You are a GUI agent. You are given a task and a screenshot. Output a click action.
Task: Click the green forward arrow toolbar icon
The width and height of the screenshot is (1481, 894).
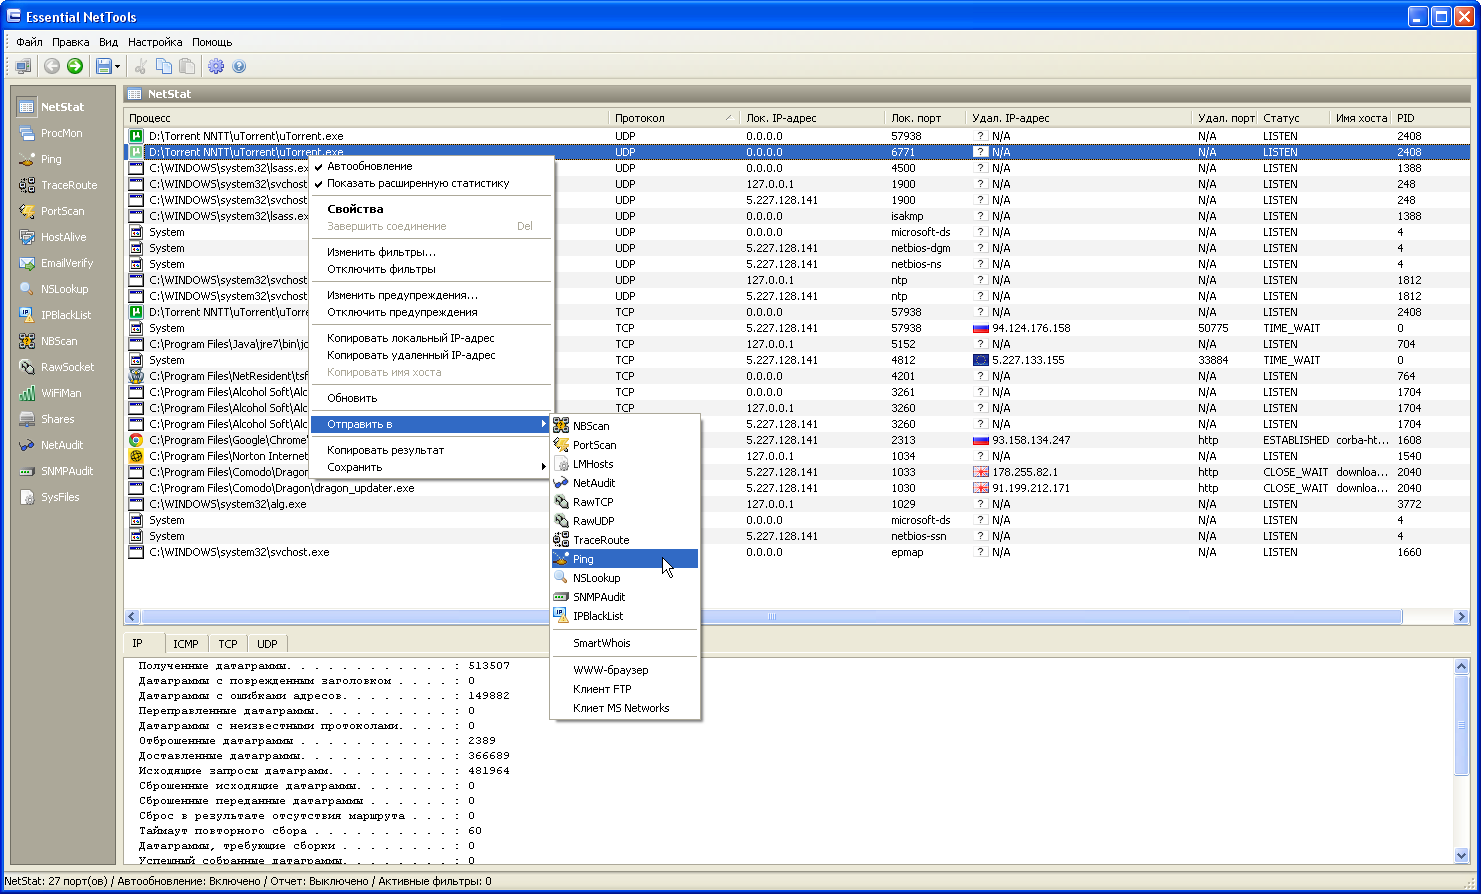click(x=75, y=66)
